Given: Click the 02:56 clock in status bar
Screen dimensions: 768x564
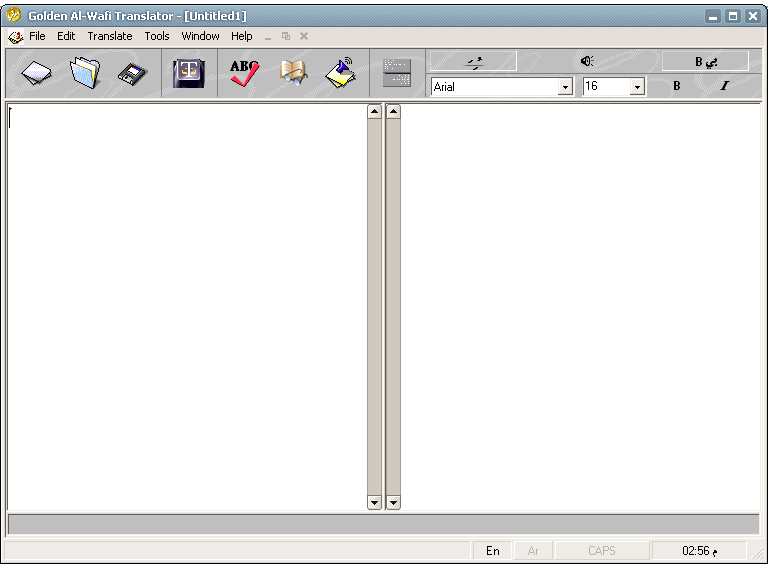Looking at the screenshot, I should (699, 551).
